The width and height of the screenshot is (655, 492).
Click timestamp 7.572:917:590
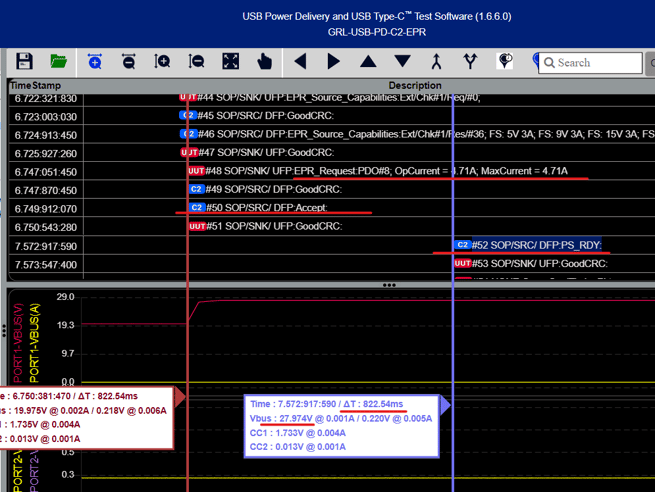[x=46, y=246]
